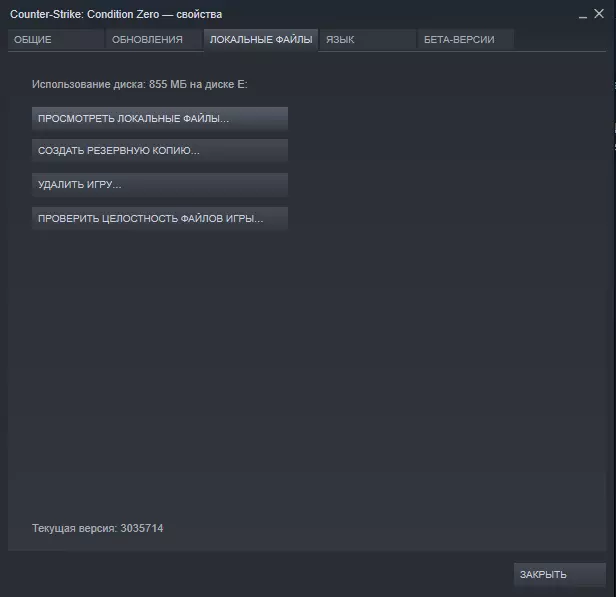Screen dimensions: 616x597
Task: Click УДАЛИТЬ ИГРУ button
Action: [x=160, y=185]
